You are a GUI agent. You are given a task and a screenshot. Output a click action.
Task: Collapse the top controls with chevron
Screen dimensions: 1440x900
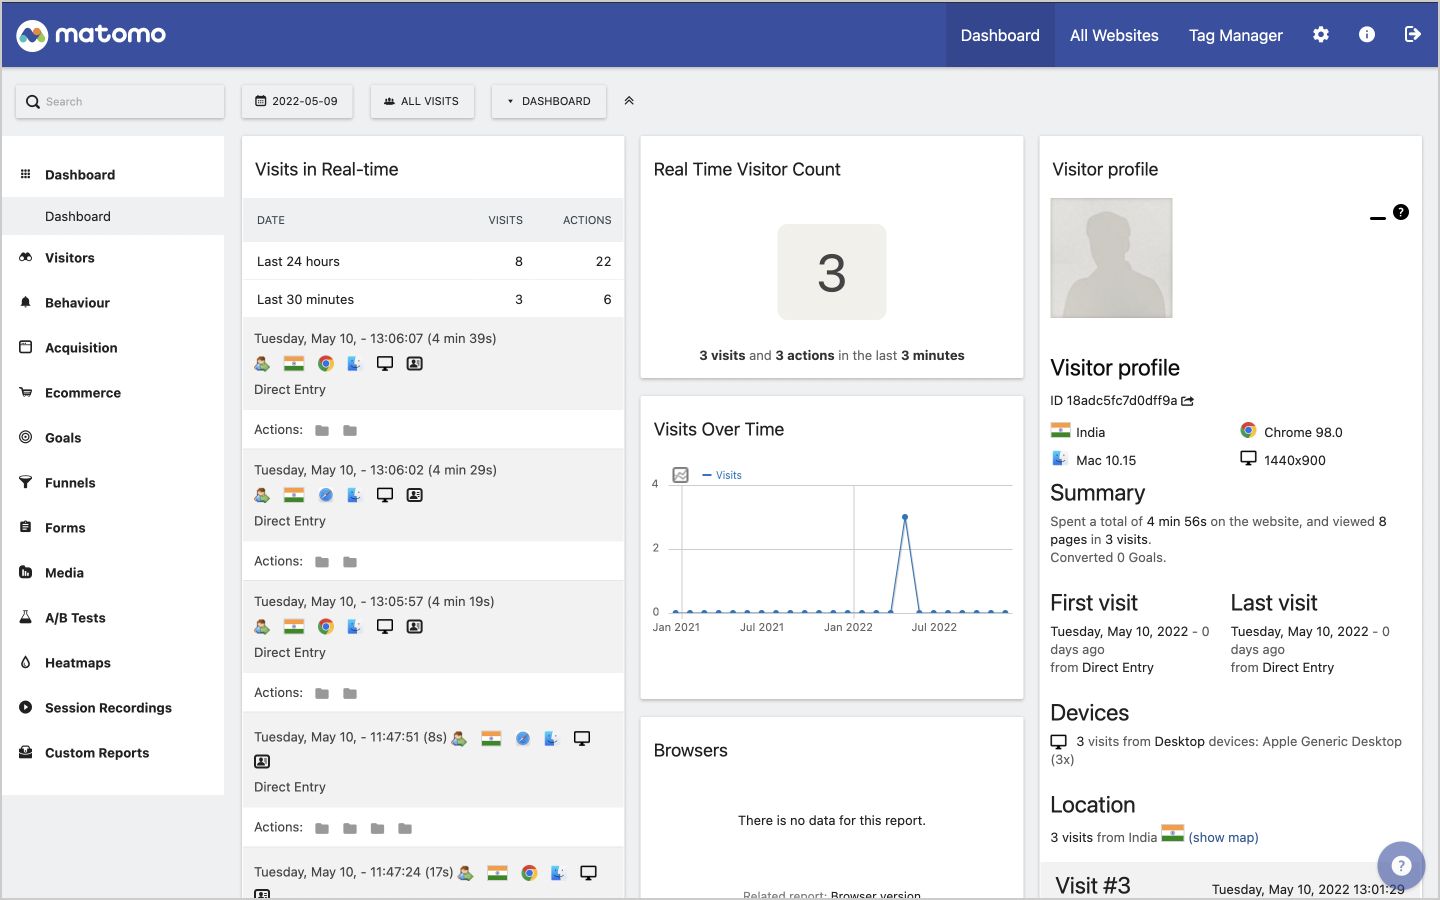click(x=629, y=101)
